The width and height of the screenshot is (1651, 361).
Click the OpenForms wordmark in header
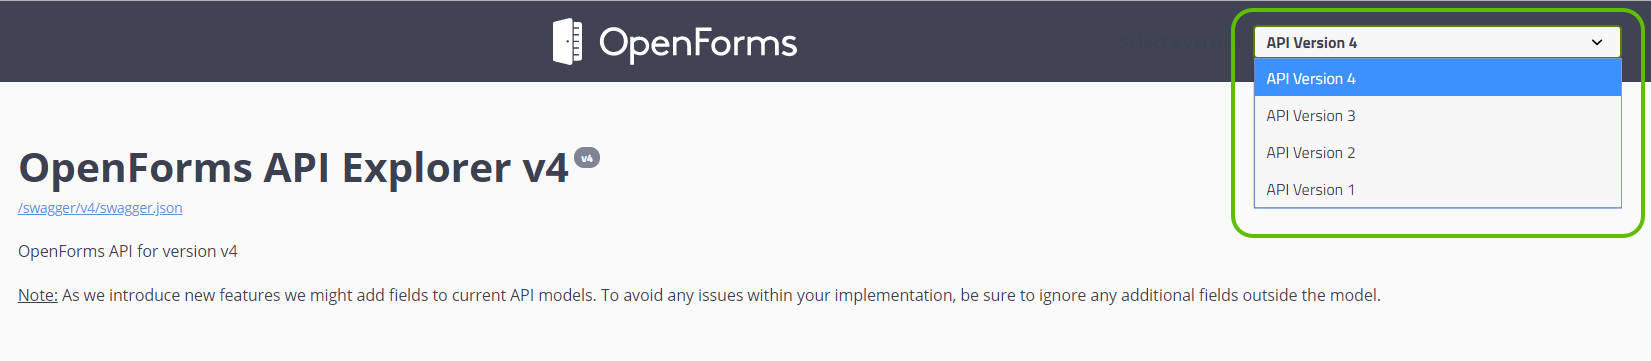[x=698, y=43]
